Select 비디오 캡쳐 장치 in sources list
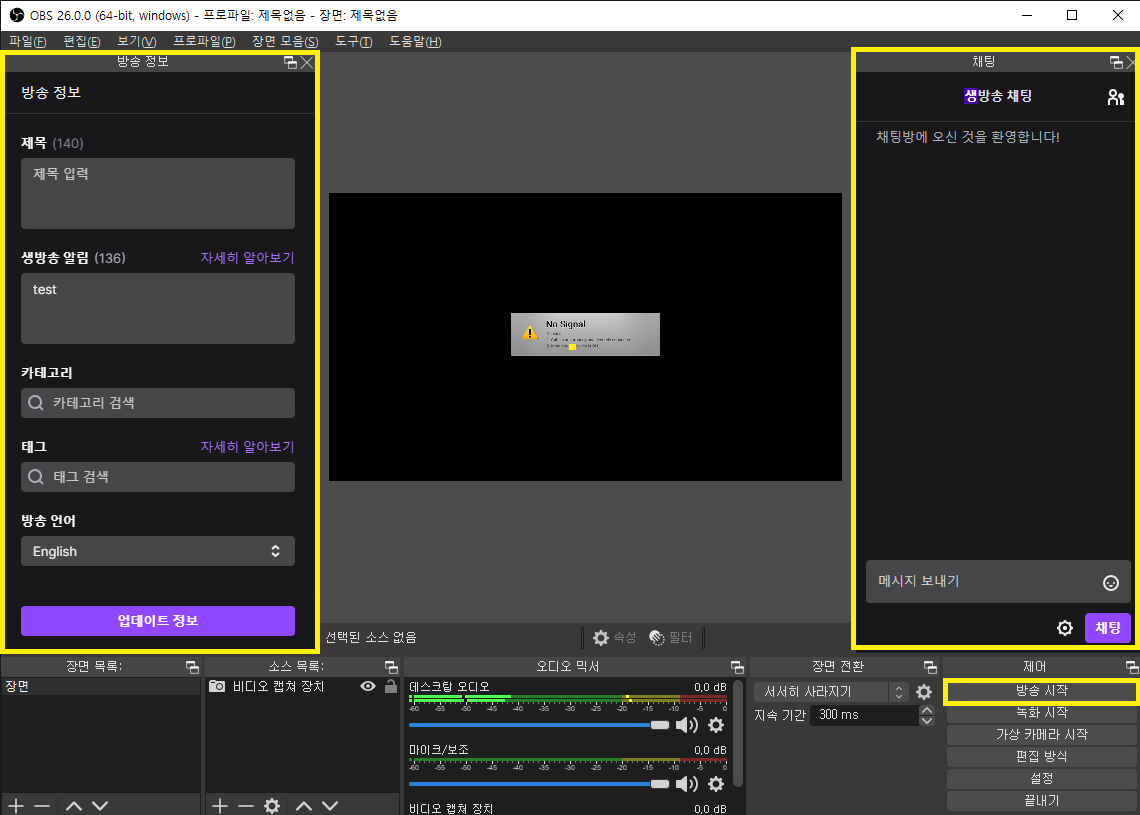The height and width of the screenshot is (815, 1140). [280, 686]
